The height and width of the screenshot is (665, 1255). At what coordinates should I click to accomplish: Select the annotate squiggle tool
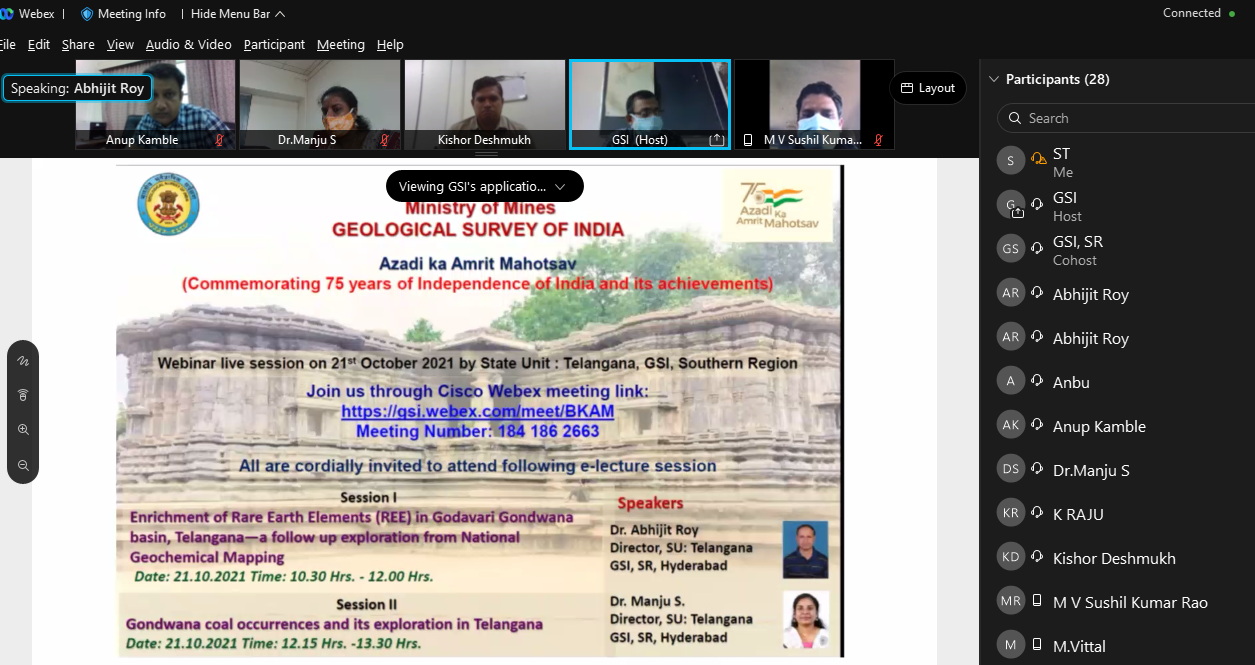23,361
